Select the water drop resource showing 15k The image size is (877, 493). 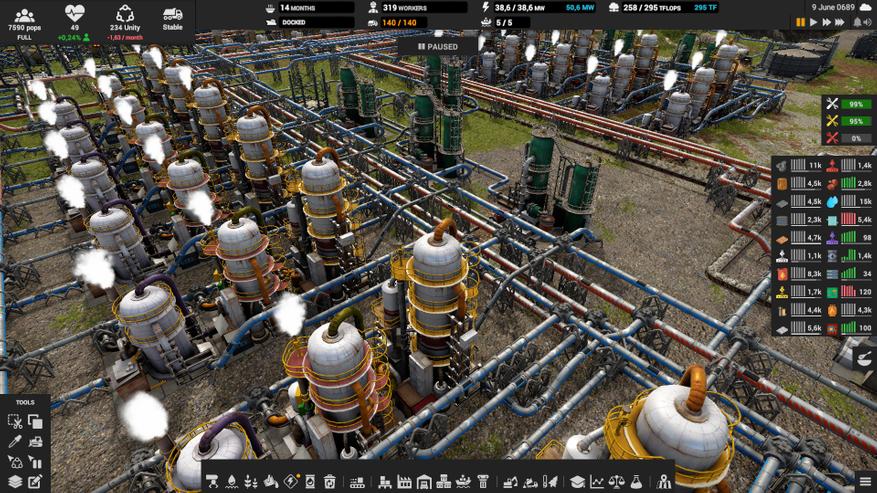(x=850, y=201)
